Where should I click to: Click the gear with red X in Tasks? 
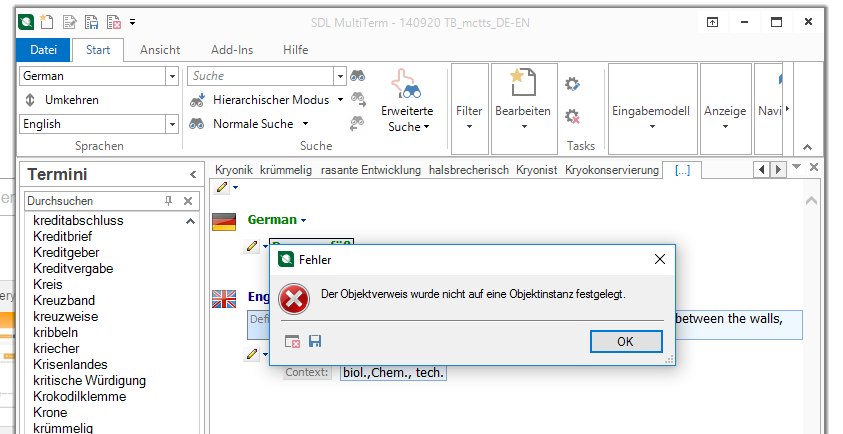tap(573, 117)
